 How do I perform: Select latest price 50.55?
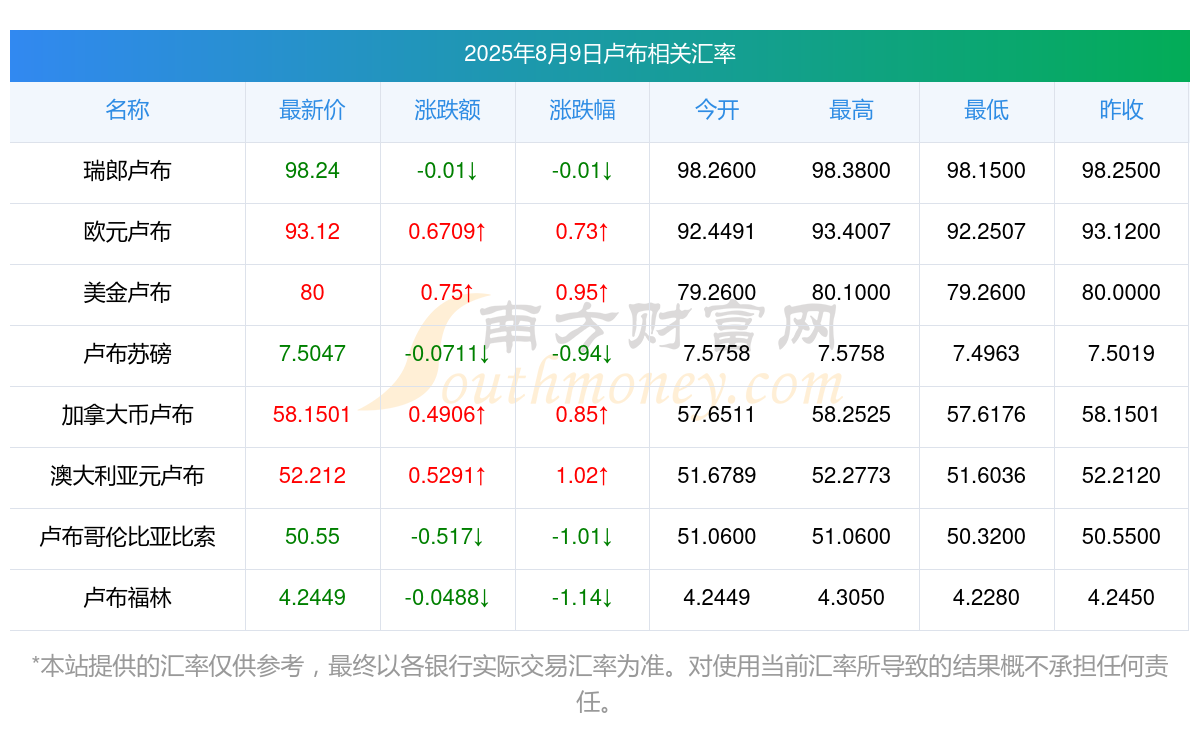tap(312, 537)
